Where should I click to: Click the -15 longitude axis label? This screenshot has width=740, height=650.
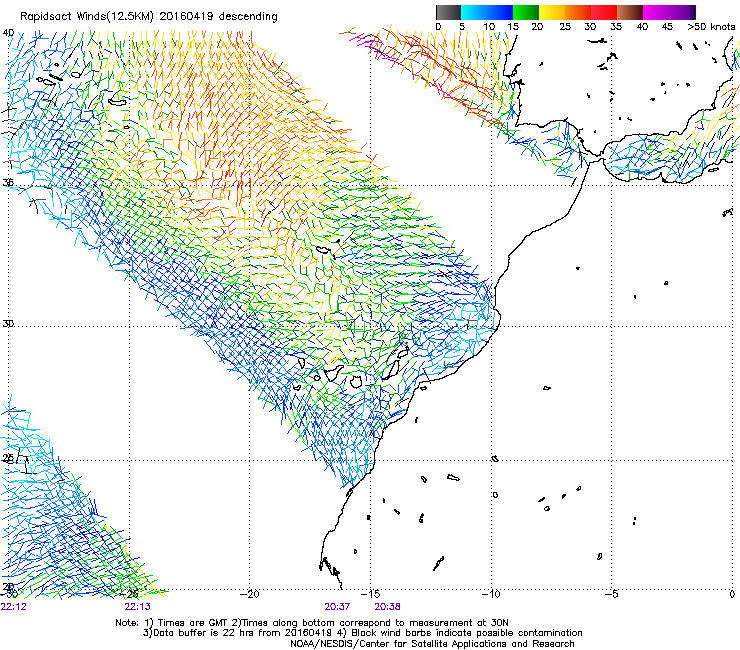pos(370,594)
